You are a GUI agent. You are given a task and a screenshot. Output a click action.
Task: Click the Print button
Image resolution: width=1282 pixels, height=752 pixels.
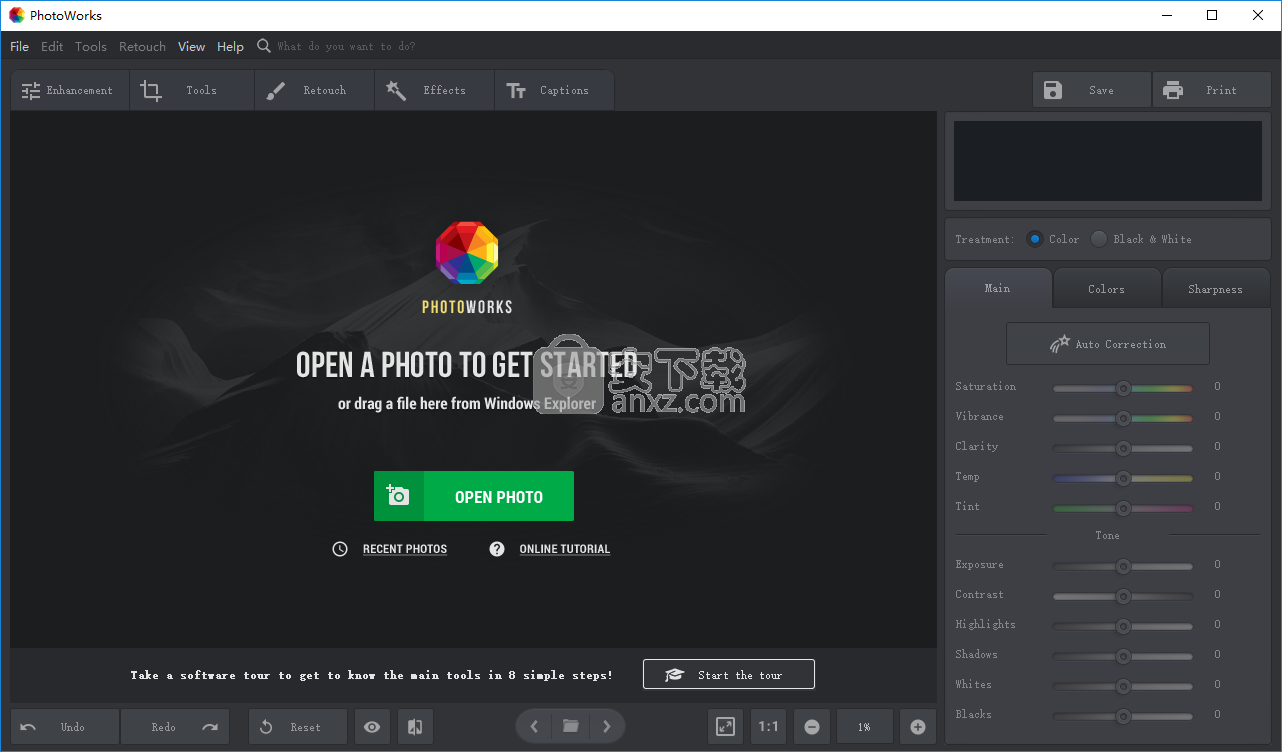tap(1212, 90)
